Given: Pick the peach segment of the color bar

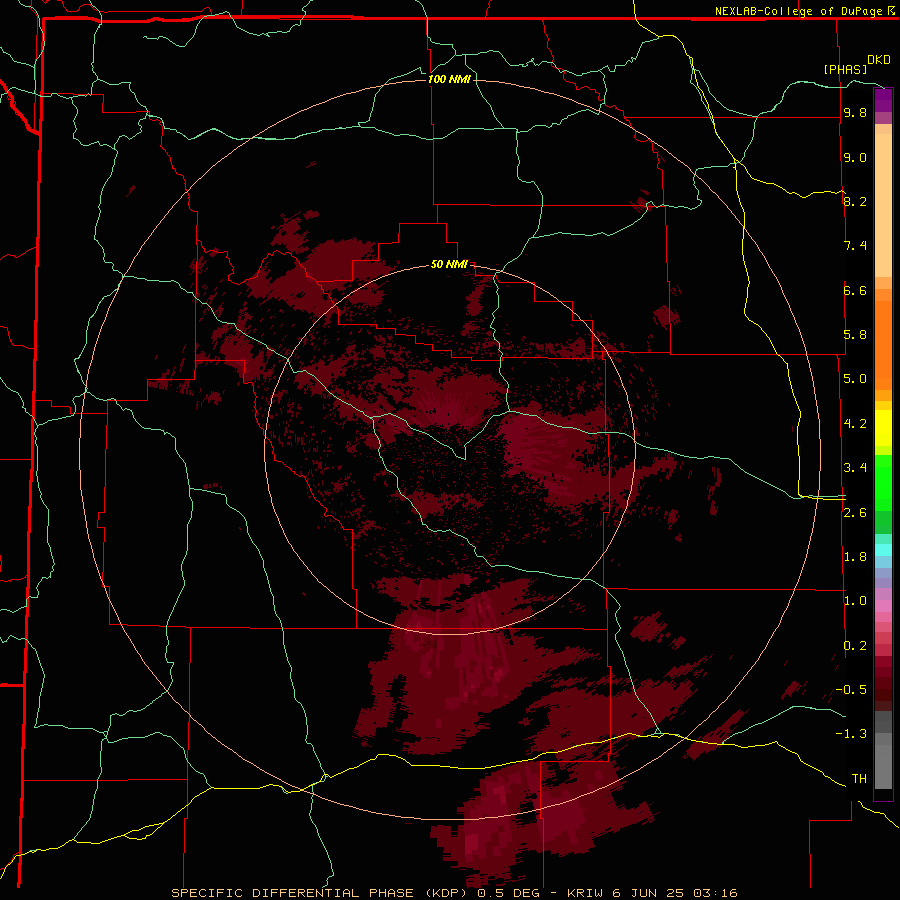Looking at the screenshot, I should pyautogui.click(x=883, y=205).
